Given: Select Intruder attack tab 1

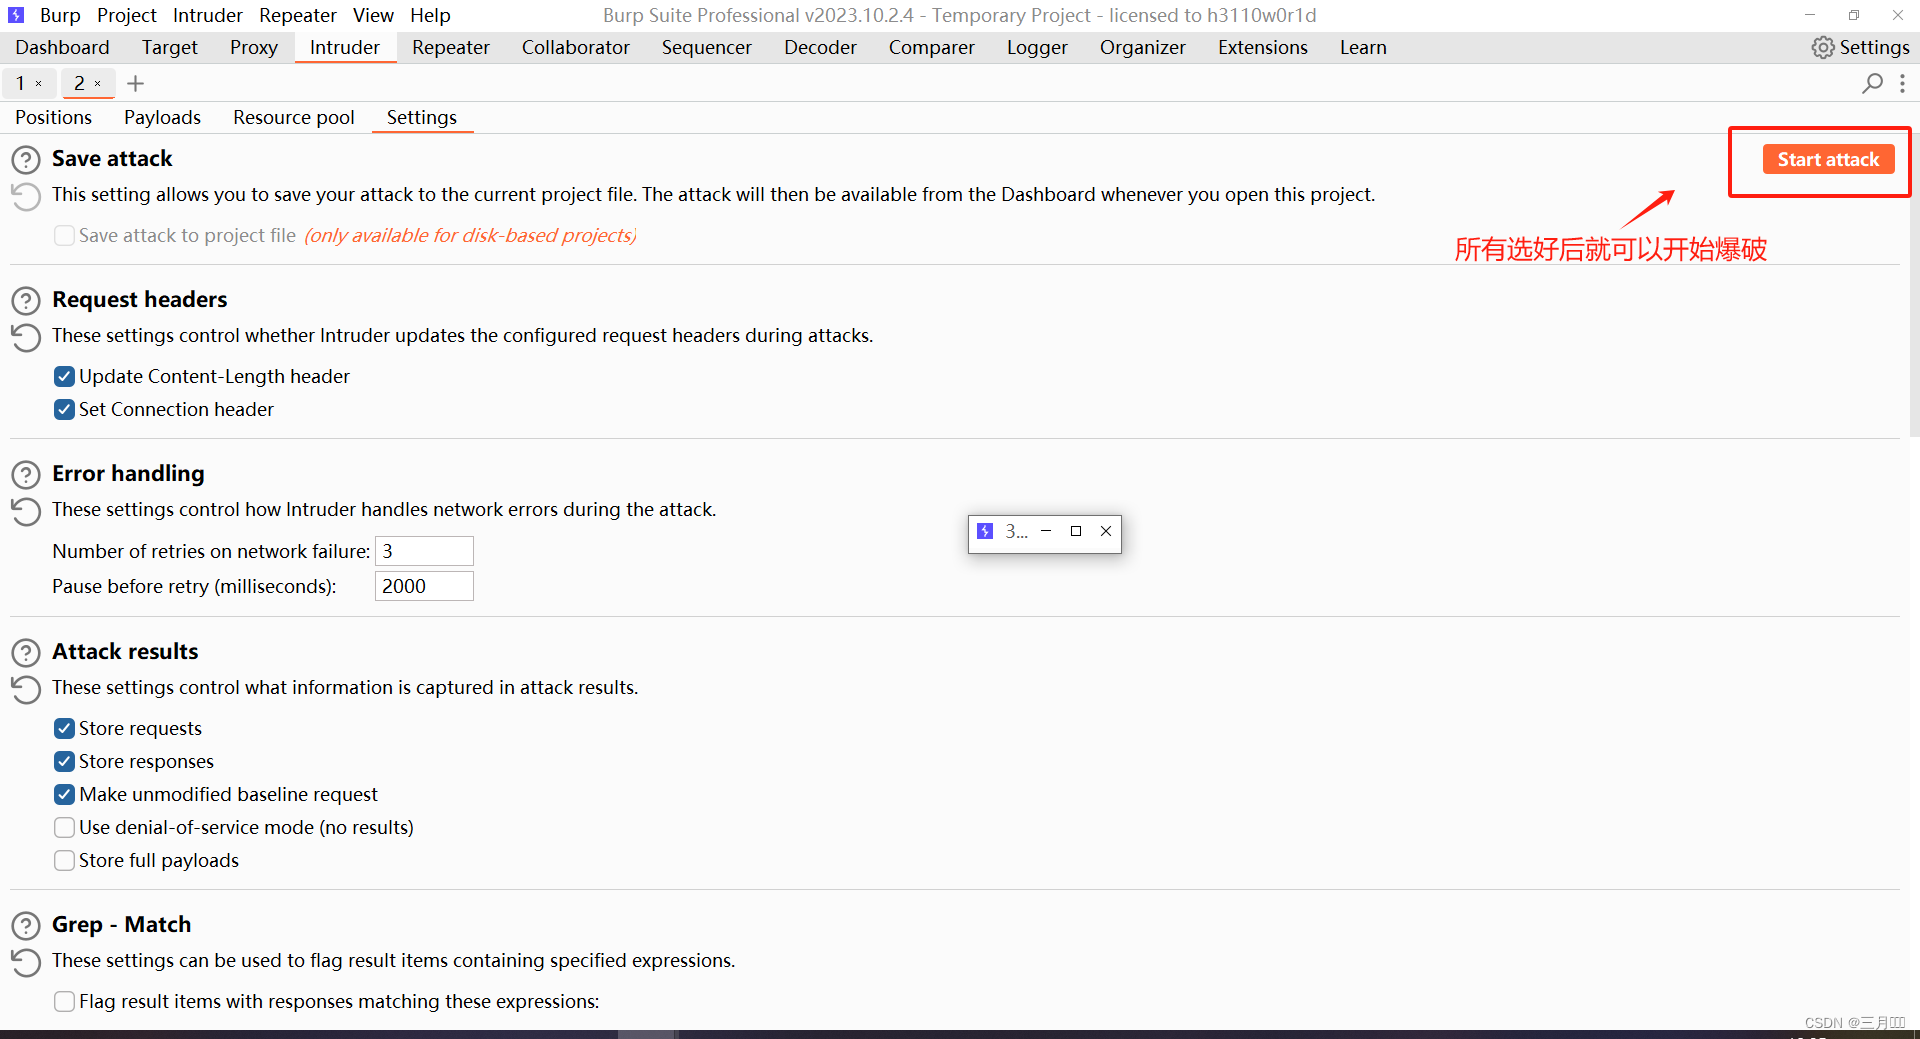Looking at the screenshot, I should point(20,84).
